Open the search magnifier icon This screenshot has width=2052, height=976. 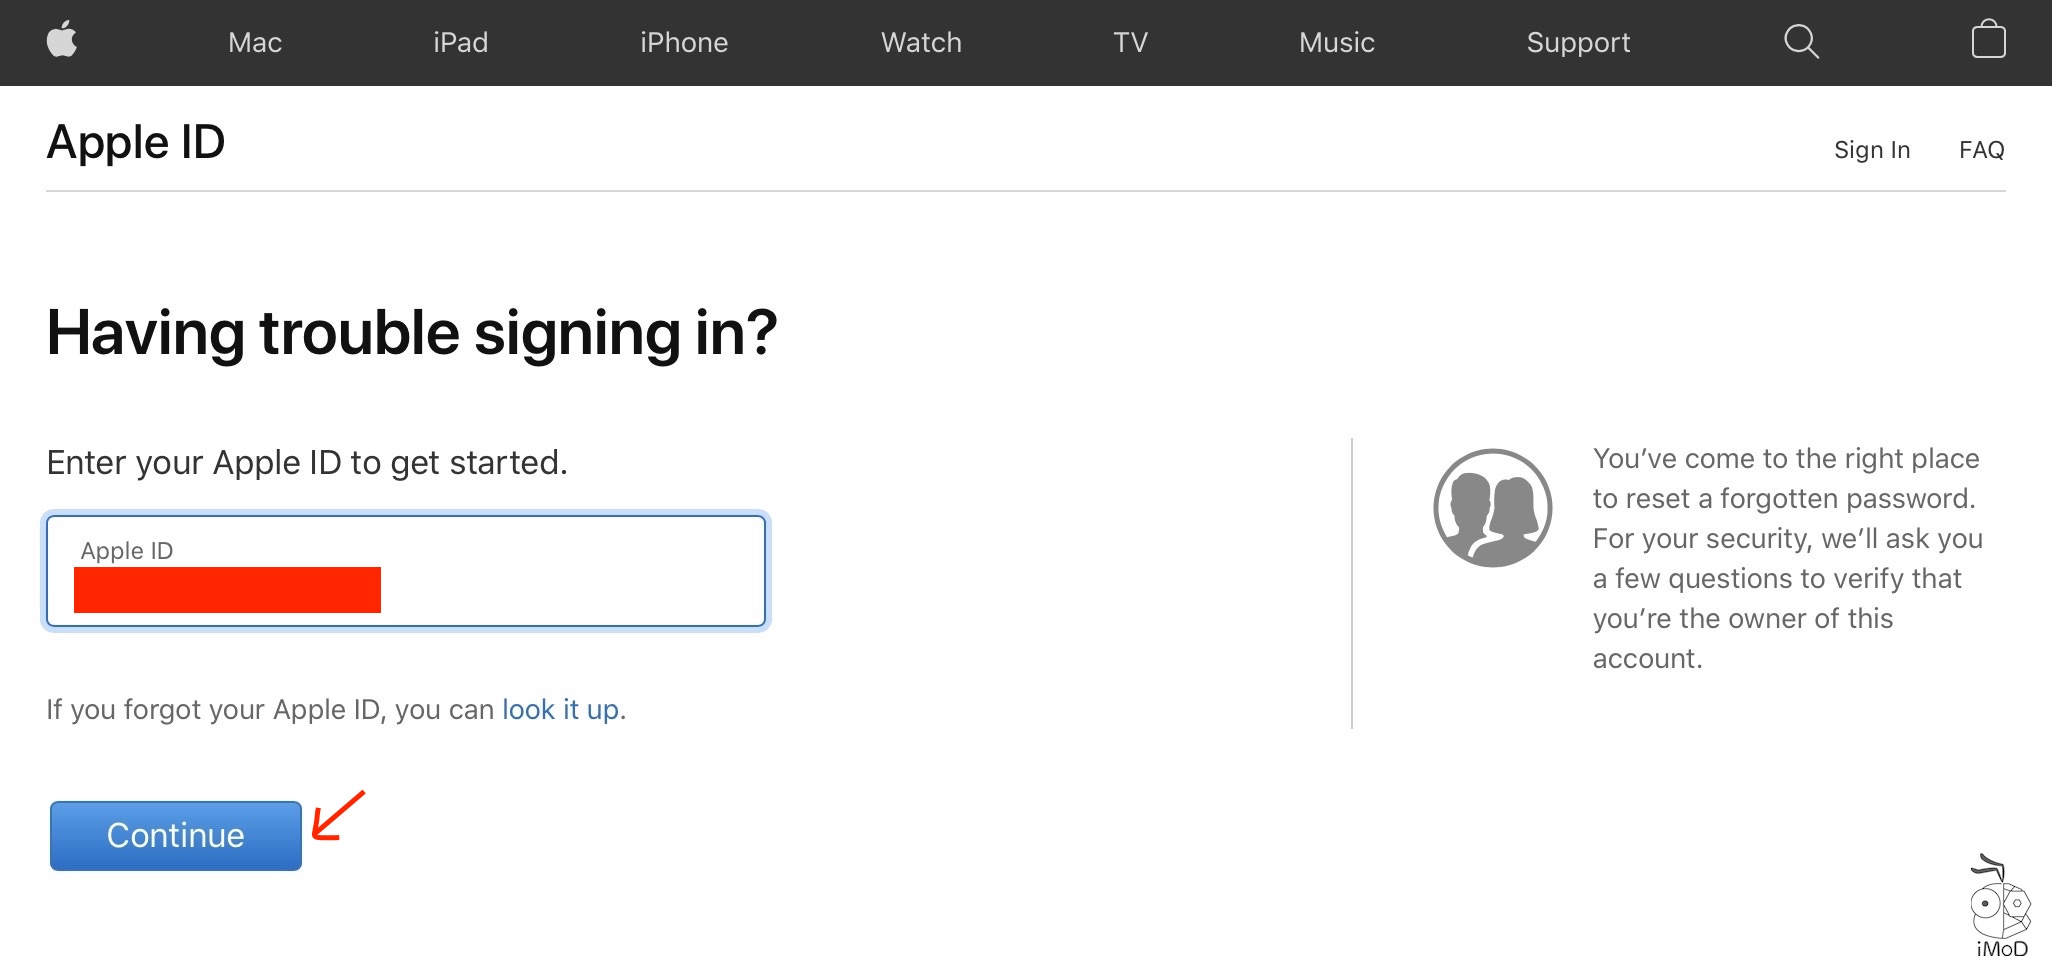(x=1801, y=41)
